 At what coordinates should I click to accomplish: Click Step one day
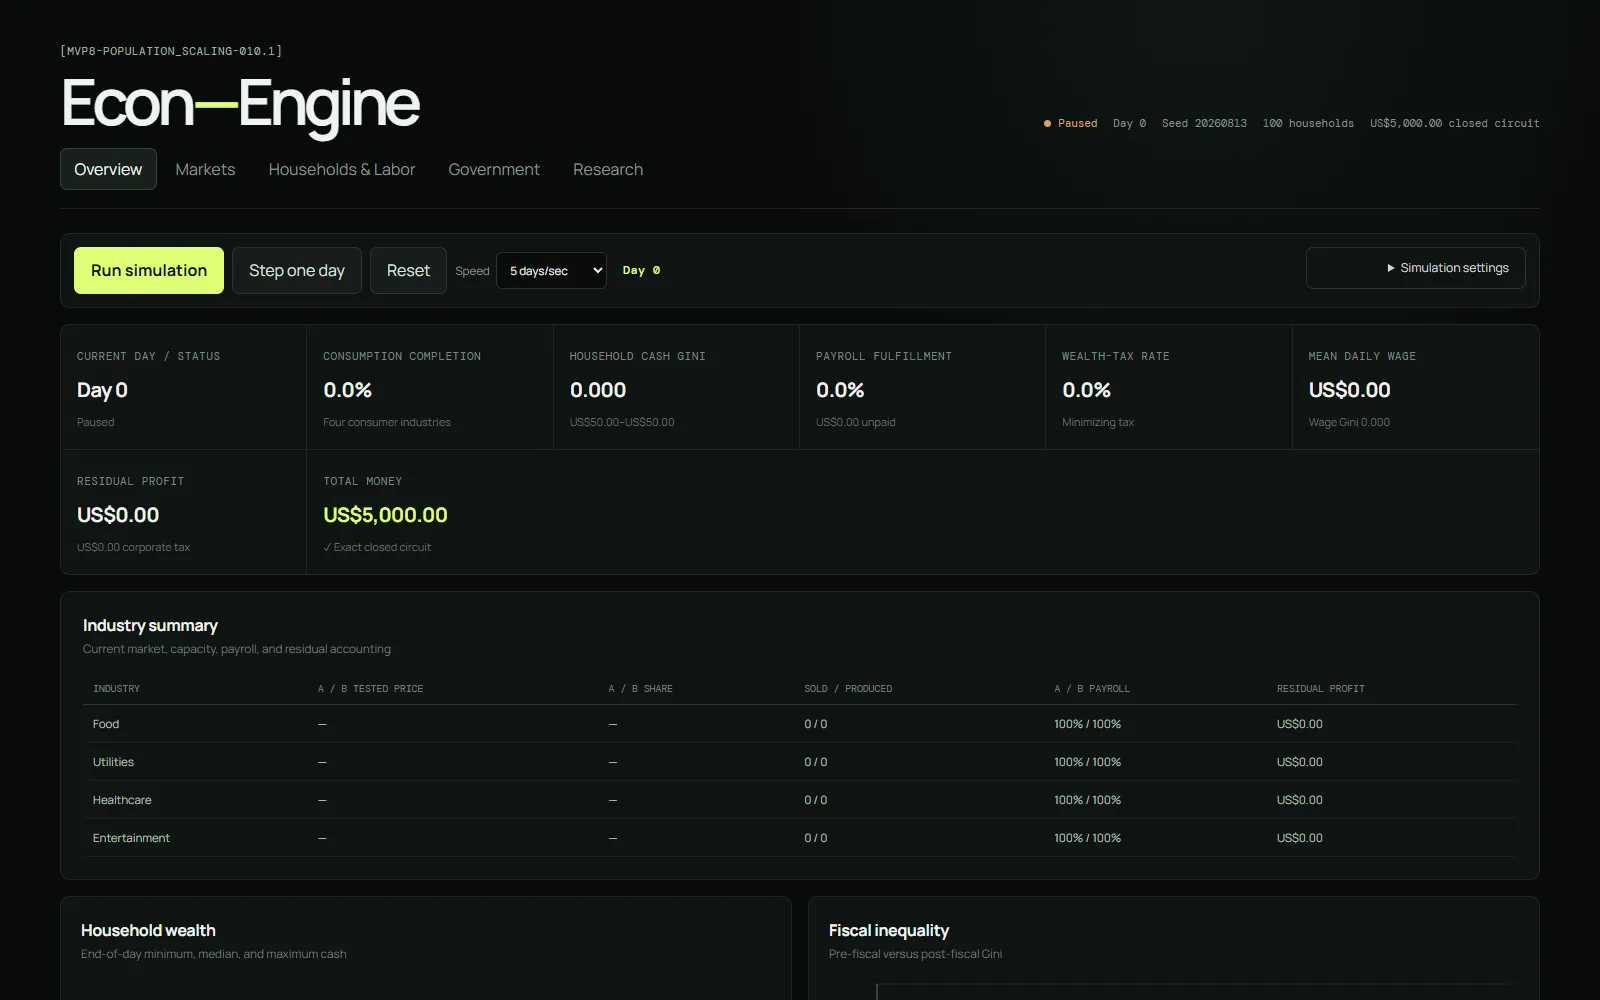(x=296, y=270)
